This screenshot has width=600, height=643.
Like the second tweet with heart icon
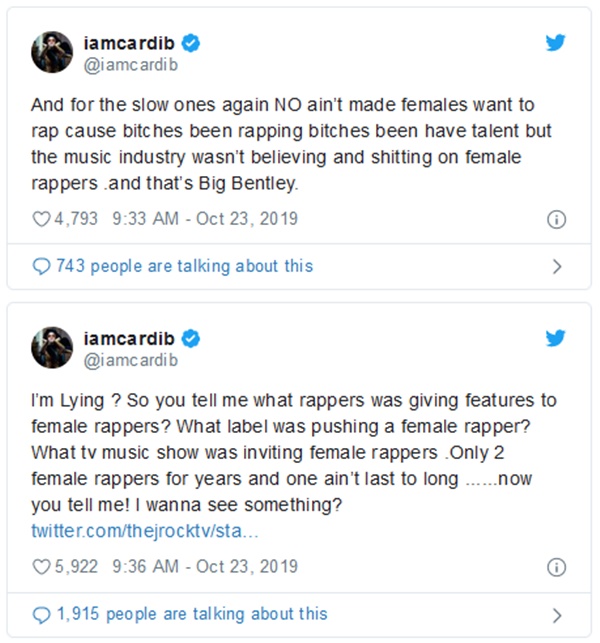click(41, 567)
